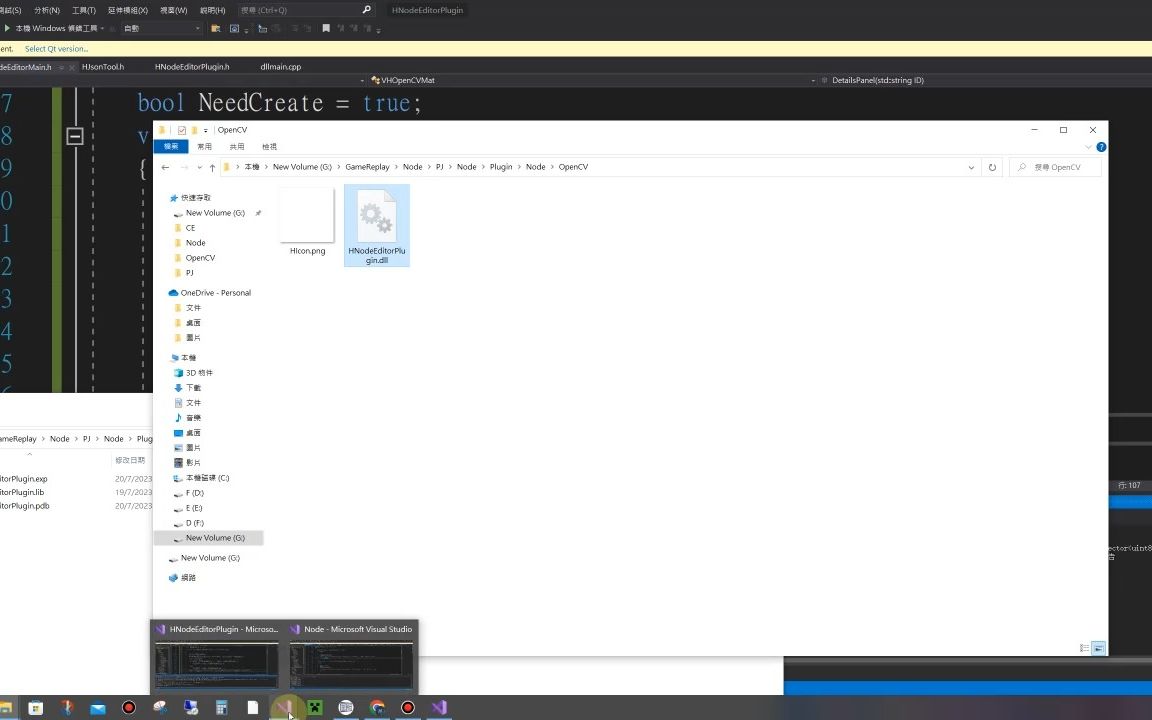The image size is (1152, 720).
Task: Open the 共用 ribbon tab
Action: [x=237, y=146]
